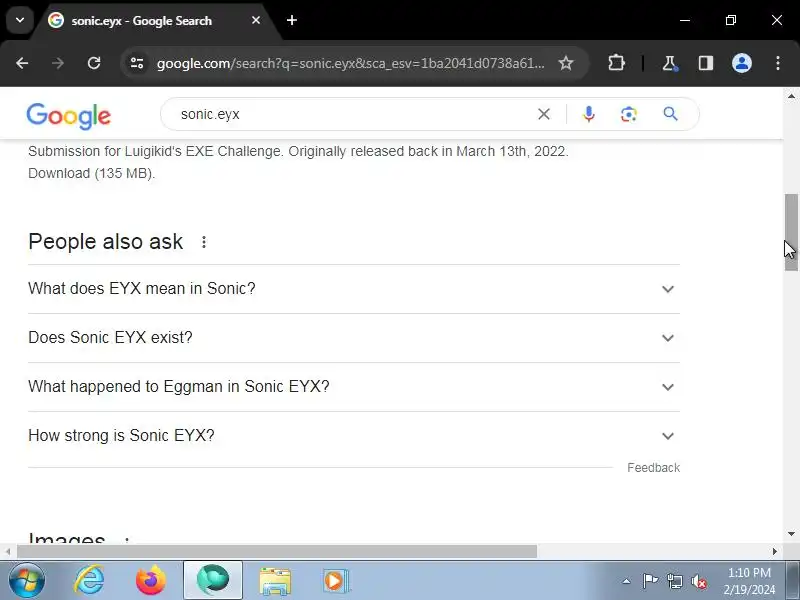Click the Feedback link
800x600 pixels.
(x=654, y=468)
